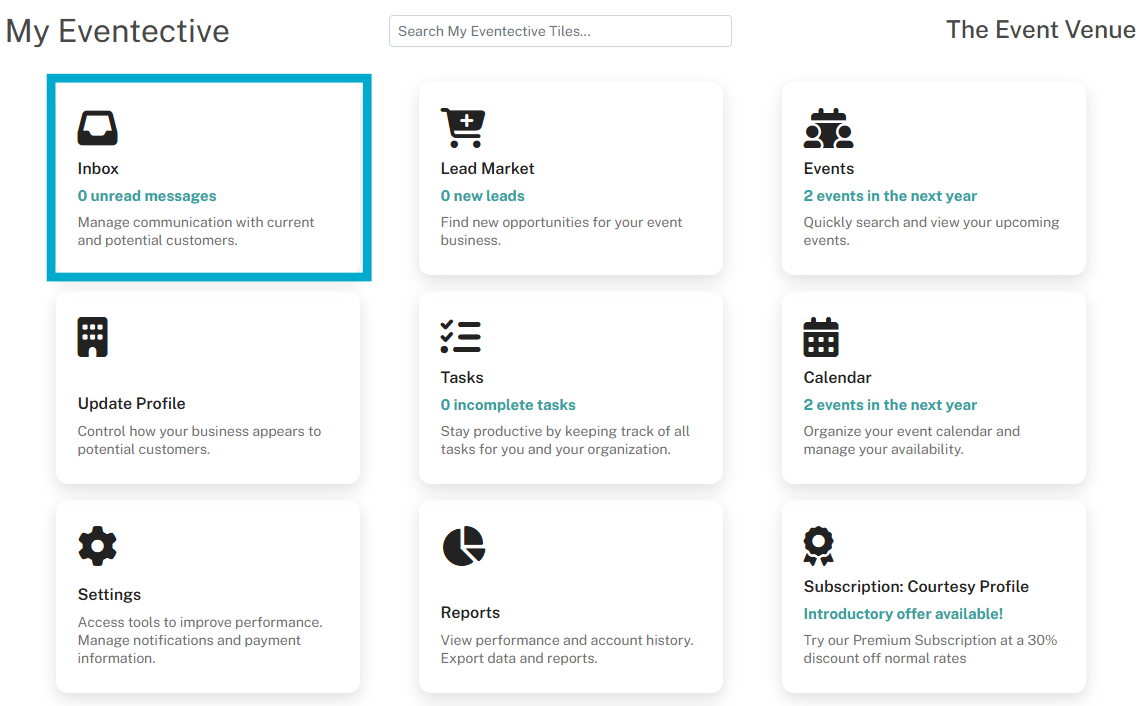
Task: Click the Lead Market shopping cart icon
Action: (463, 127)
